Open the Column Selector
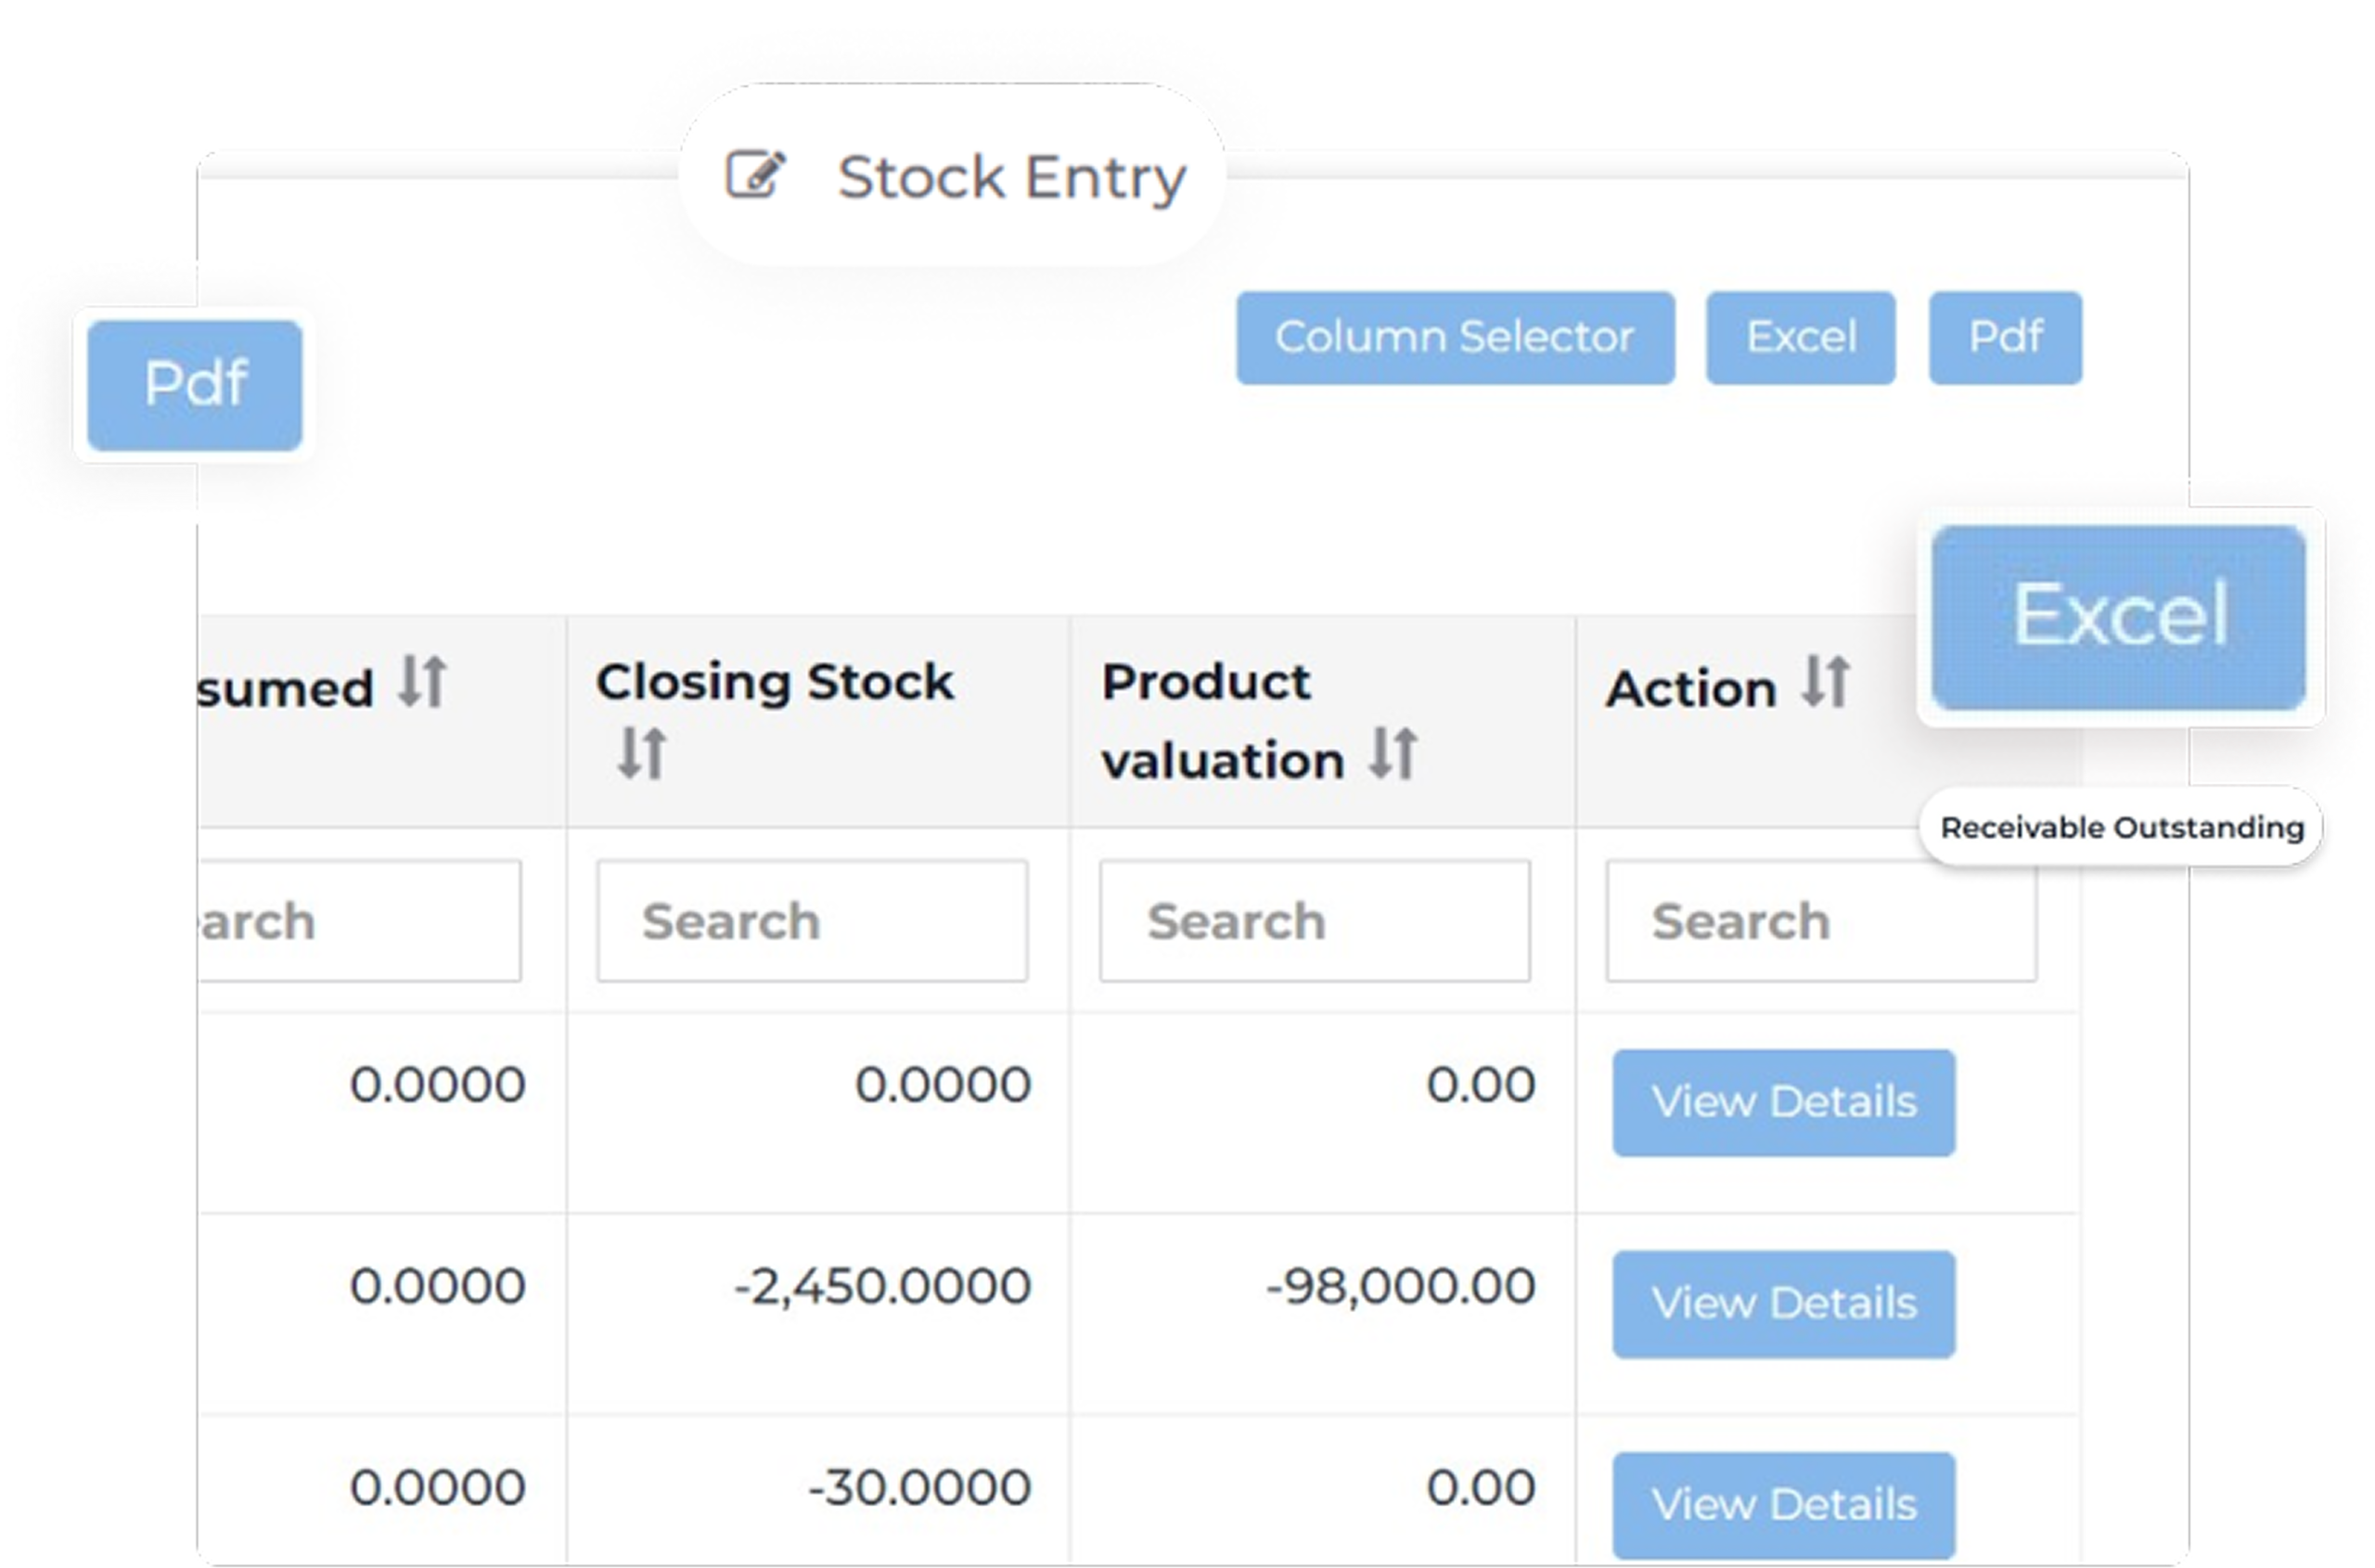 click(1454, 338)
